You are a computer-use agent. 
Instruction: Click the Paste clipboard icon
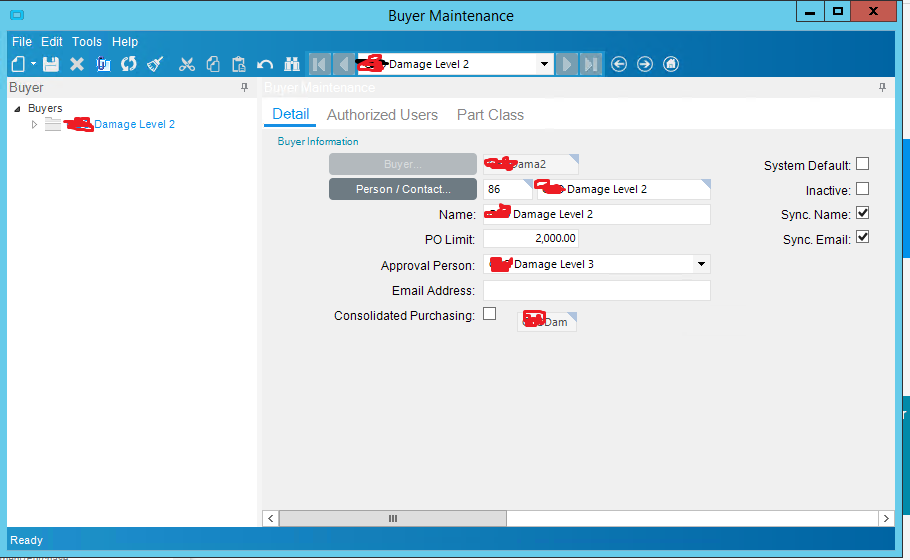(239, 64)
